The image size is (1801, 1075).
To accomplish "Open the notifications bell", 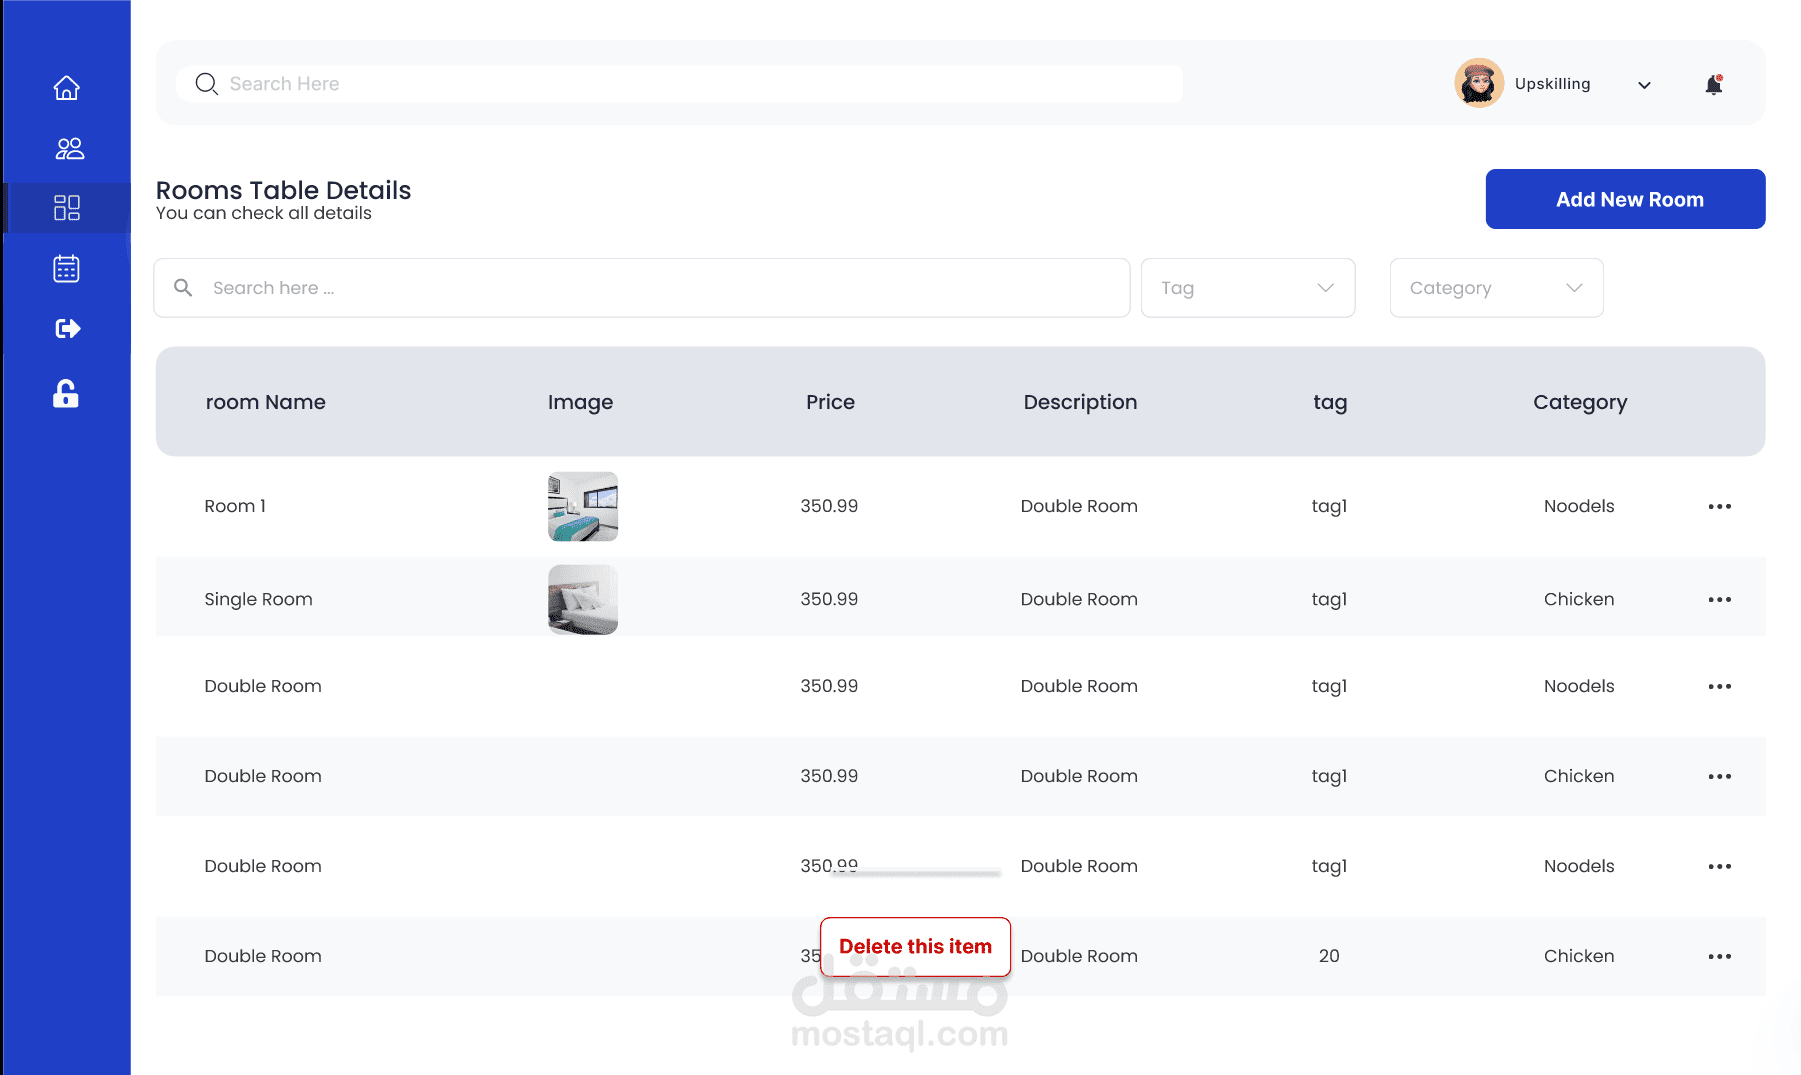I will (x=1714, y=84).
